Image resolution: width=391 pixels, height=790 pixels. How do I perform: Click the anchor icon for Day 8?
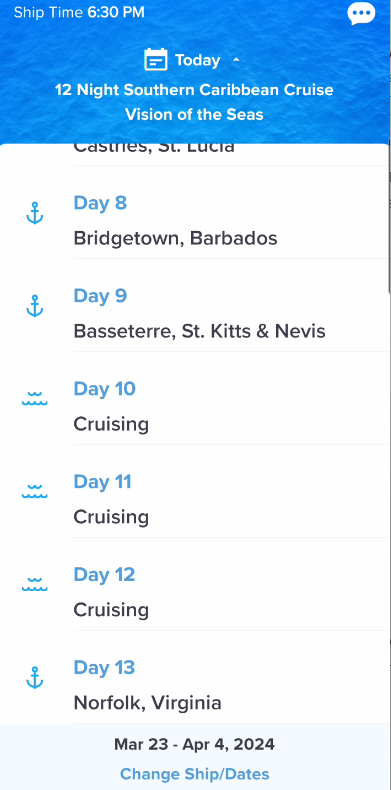pyautogui.click(x=35, y=213)
